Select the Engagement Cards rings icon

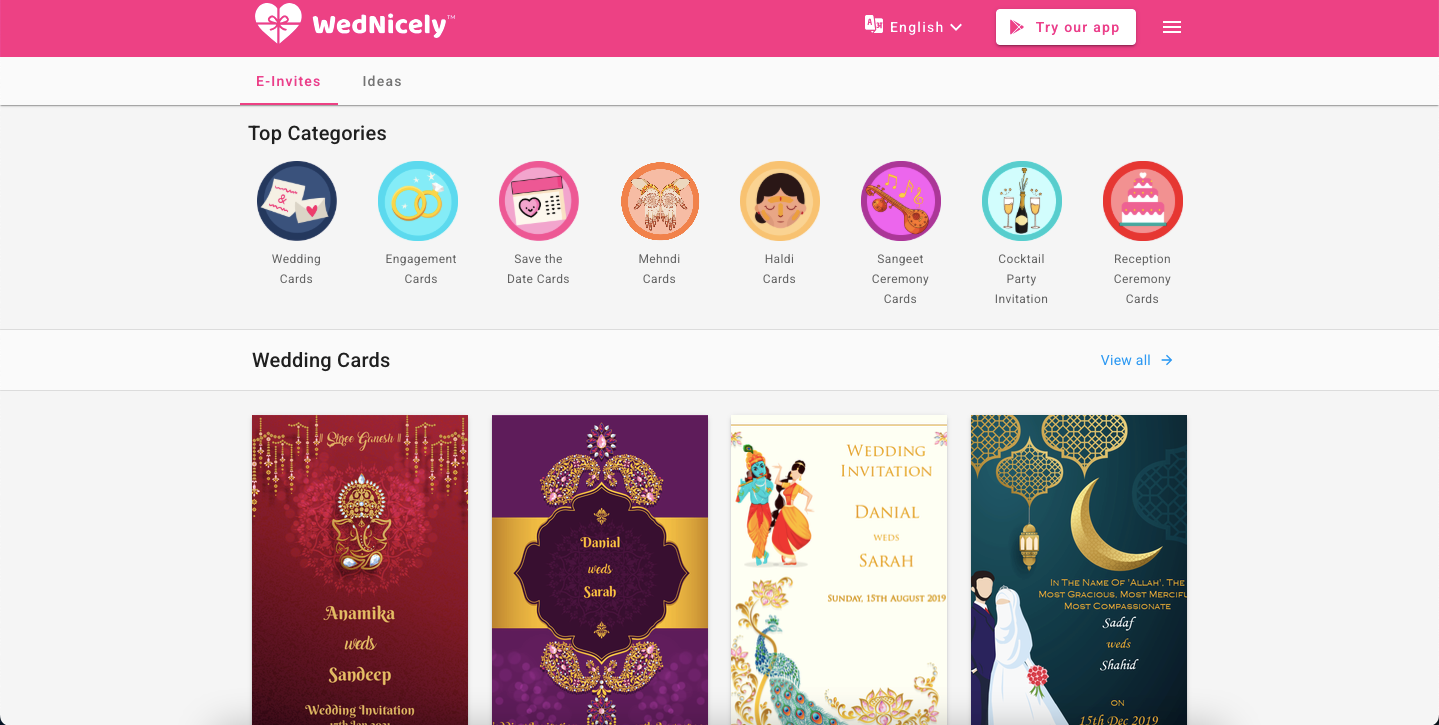point(418,201)
